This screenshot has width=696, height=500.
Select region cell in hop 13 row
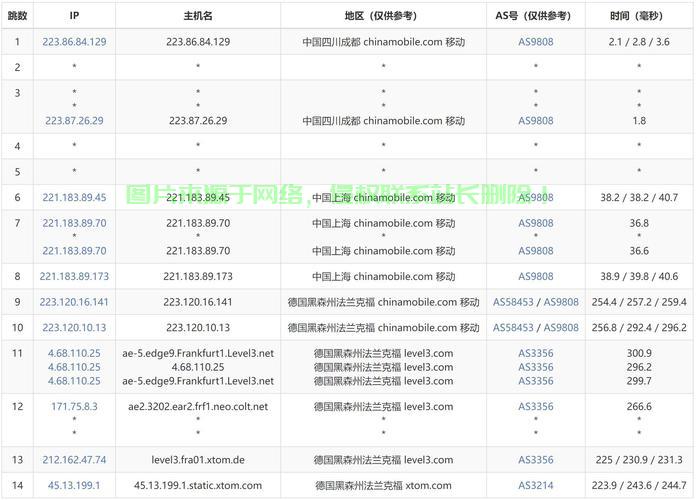pyautogui.click(x=383, y=460)
